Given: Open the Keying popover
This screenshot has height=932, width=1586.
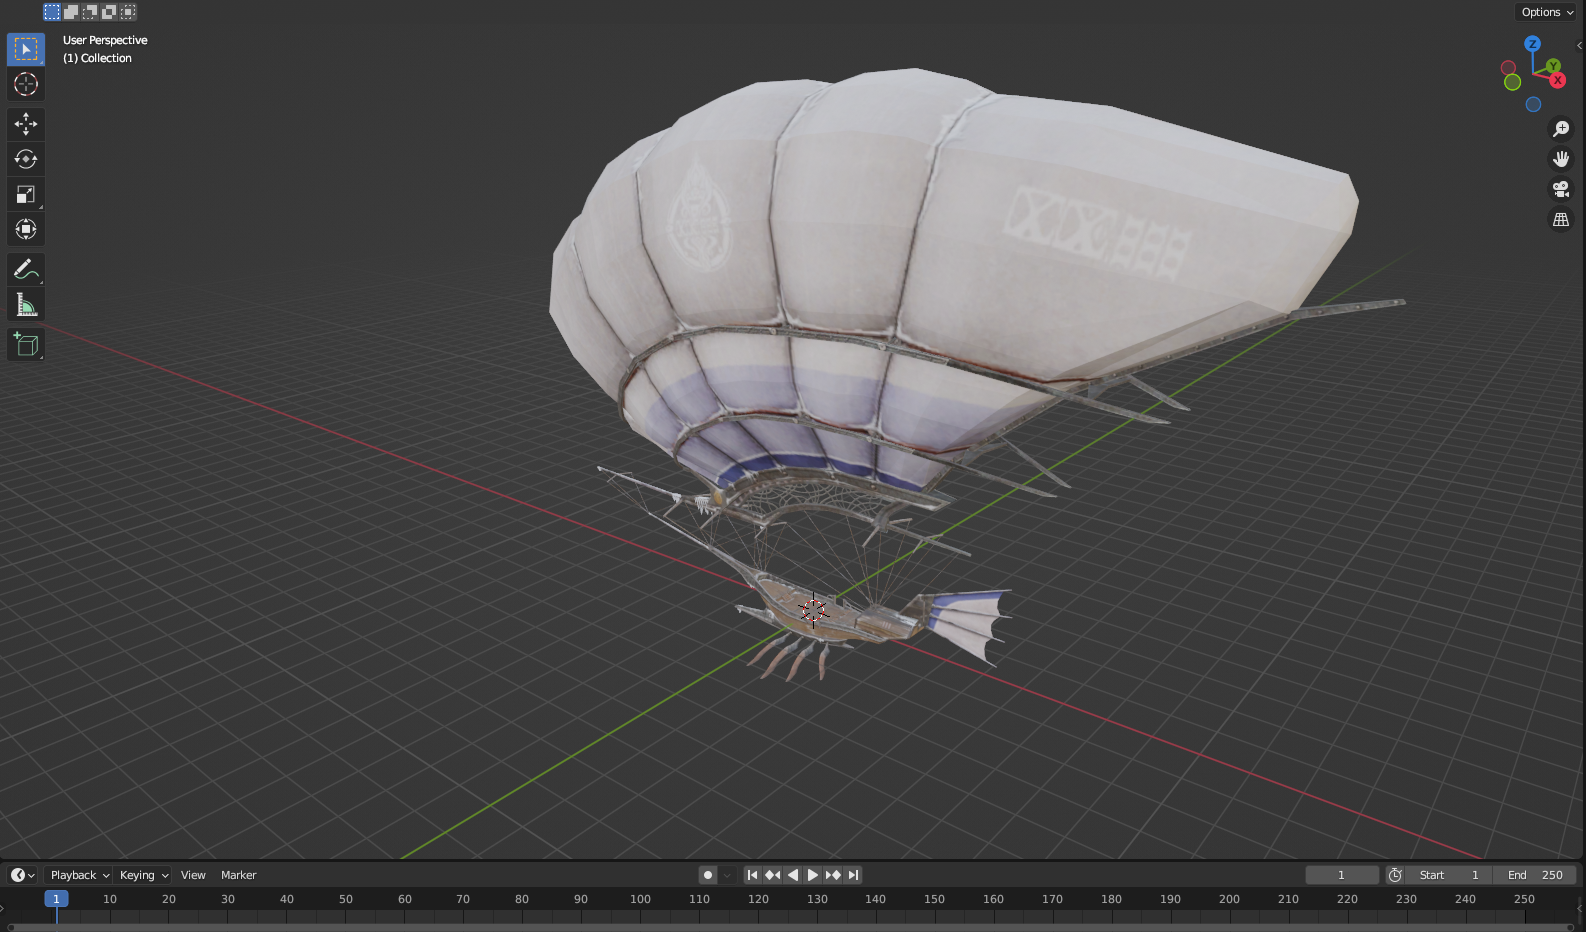Looking at the screenshot, I should pos(144,875).
